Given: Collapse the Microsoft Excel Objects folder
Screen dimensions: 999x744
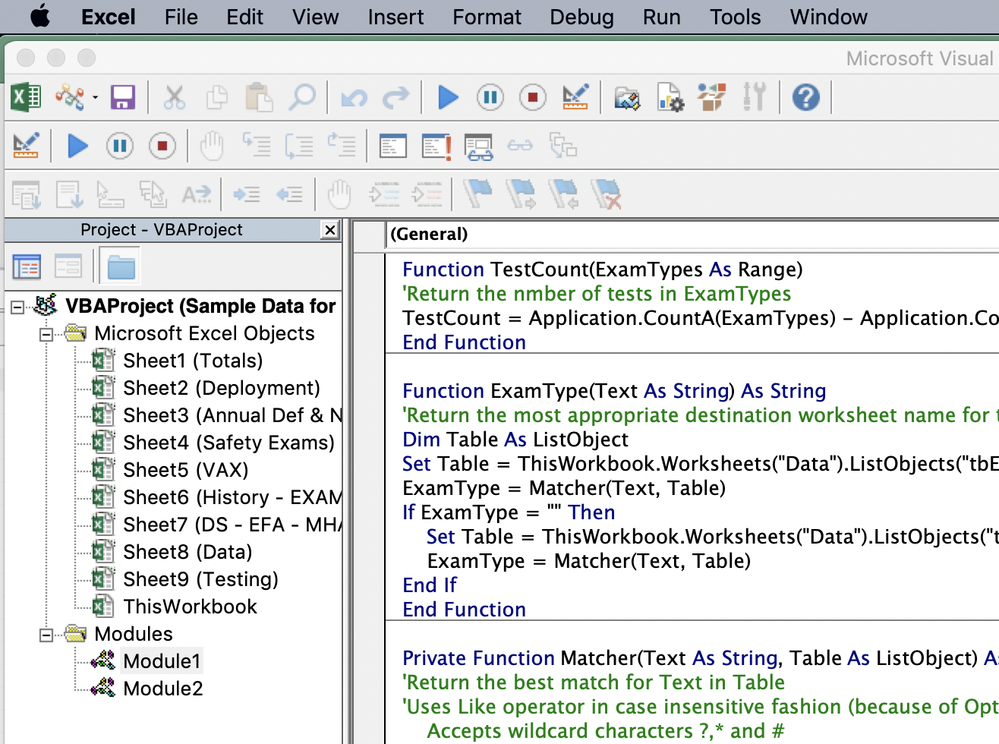Looking at the screenshot, I should point(46,334).
